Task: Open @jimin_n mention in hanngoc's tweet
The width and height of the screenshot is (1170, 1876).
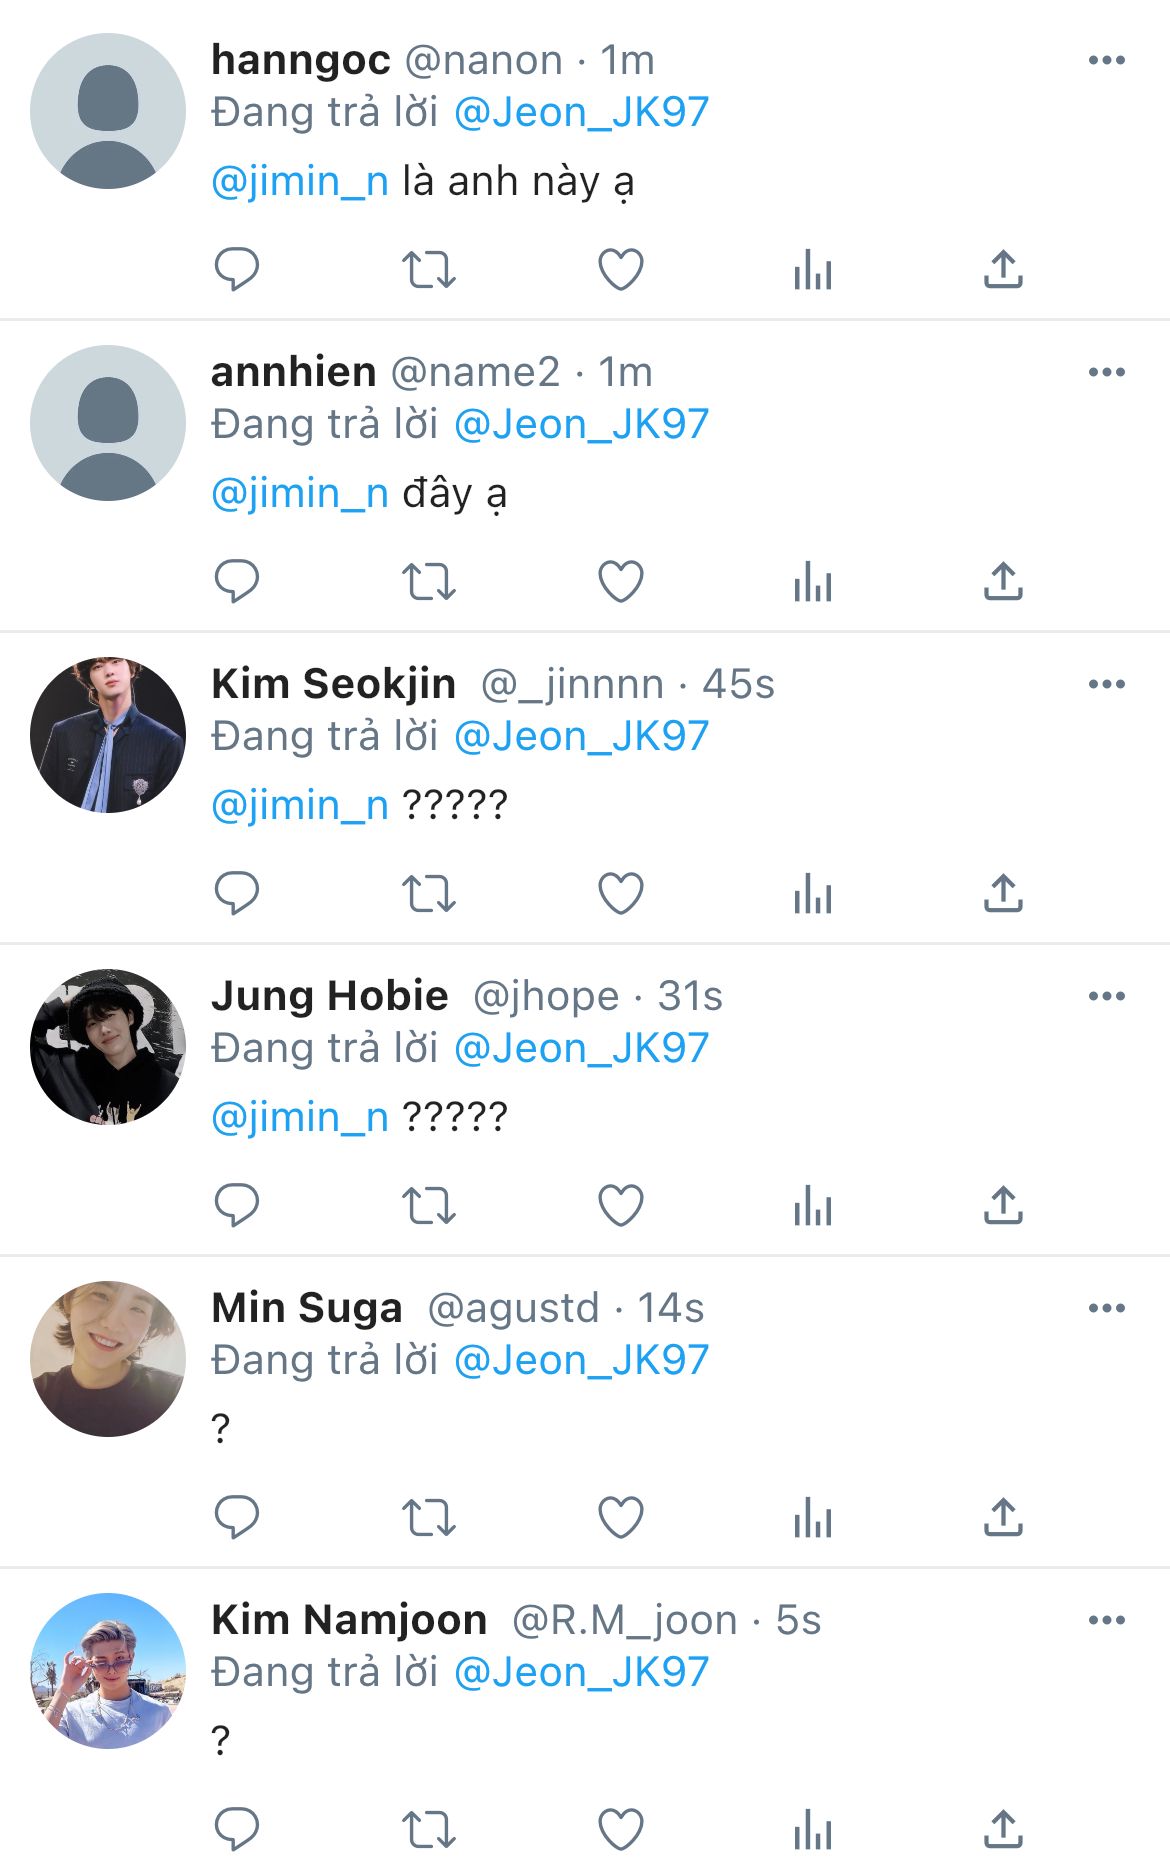Action: 300,181
